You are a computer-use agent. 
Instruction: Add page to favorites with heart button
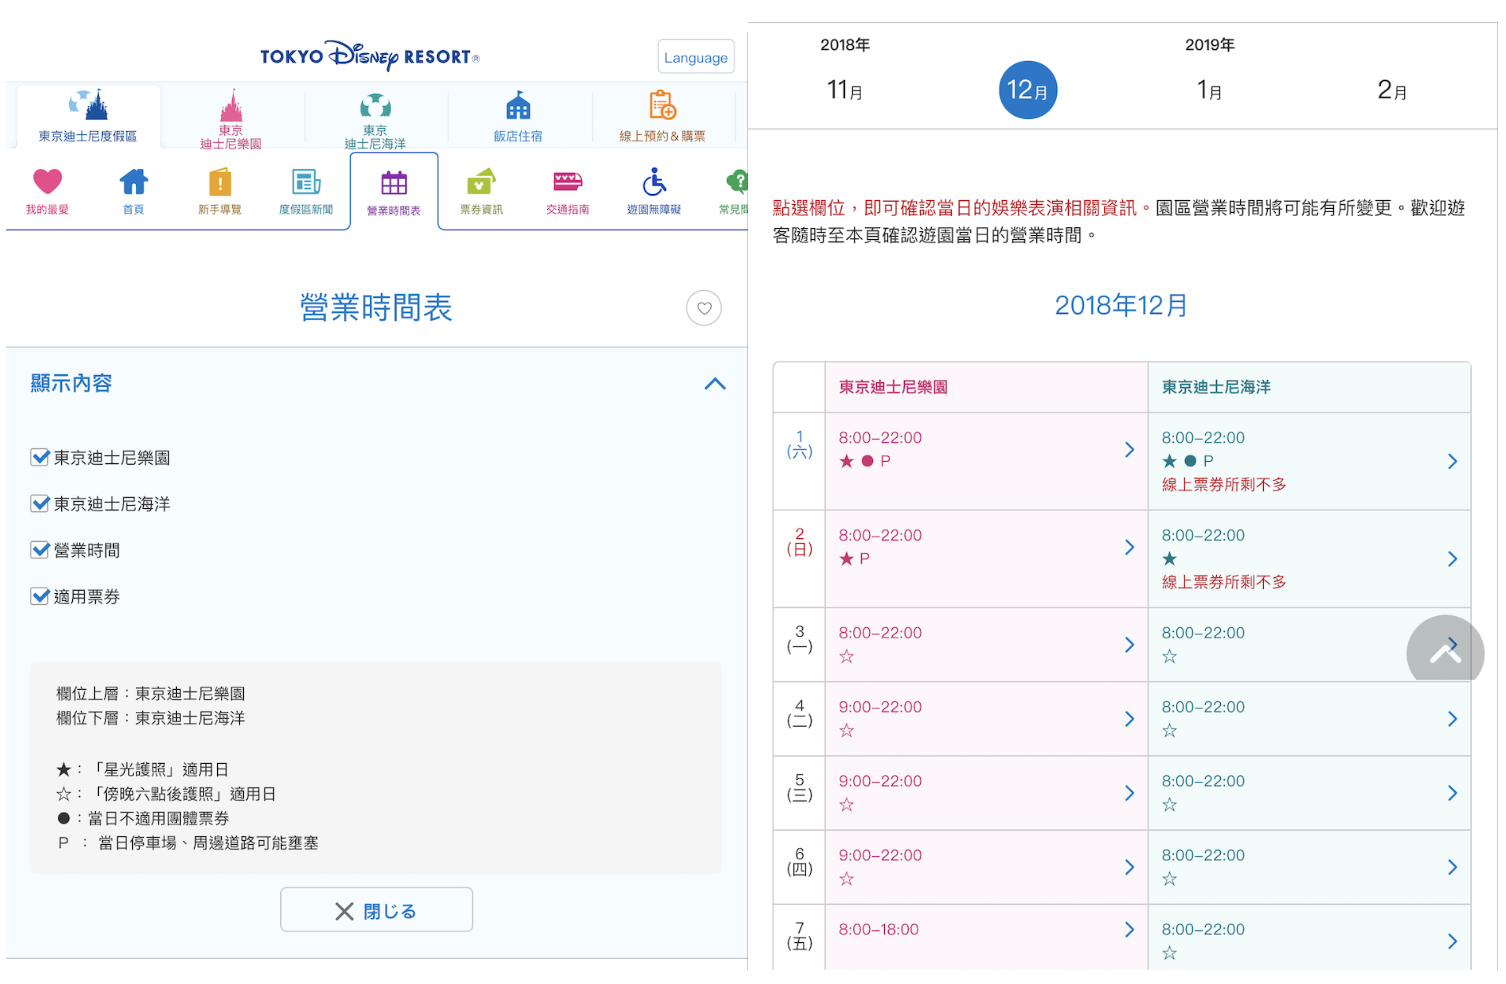[x=704, y=308]
